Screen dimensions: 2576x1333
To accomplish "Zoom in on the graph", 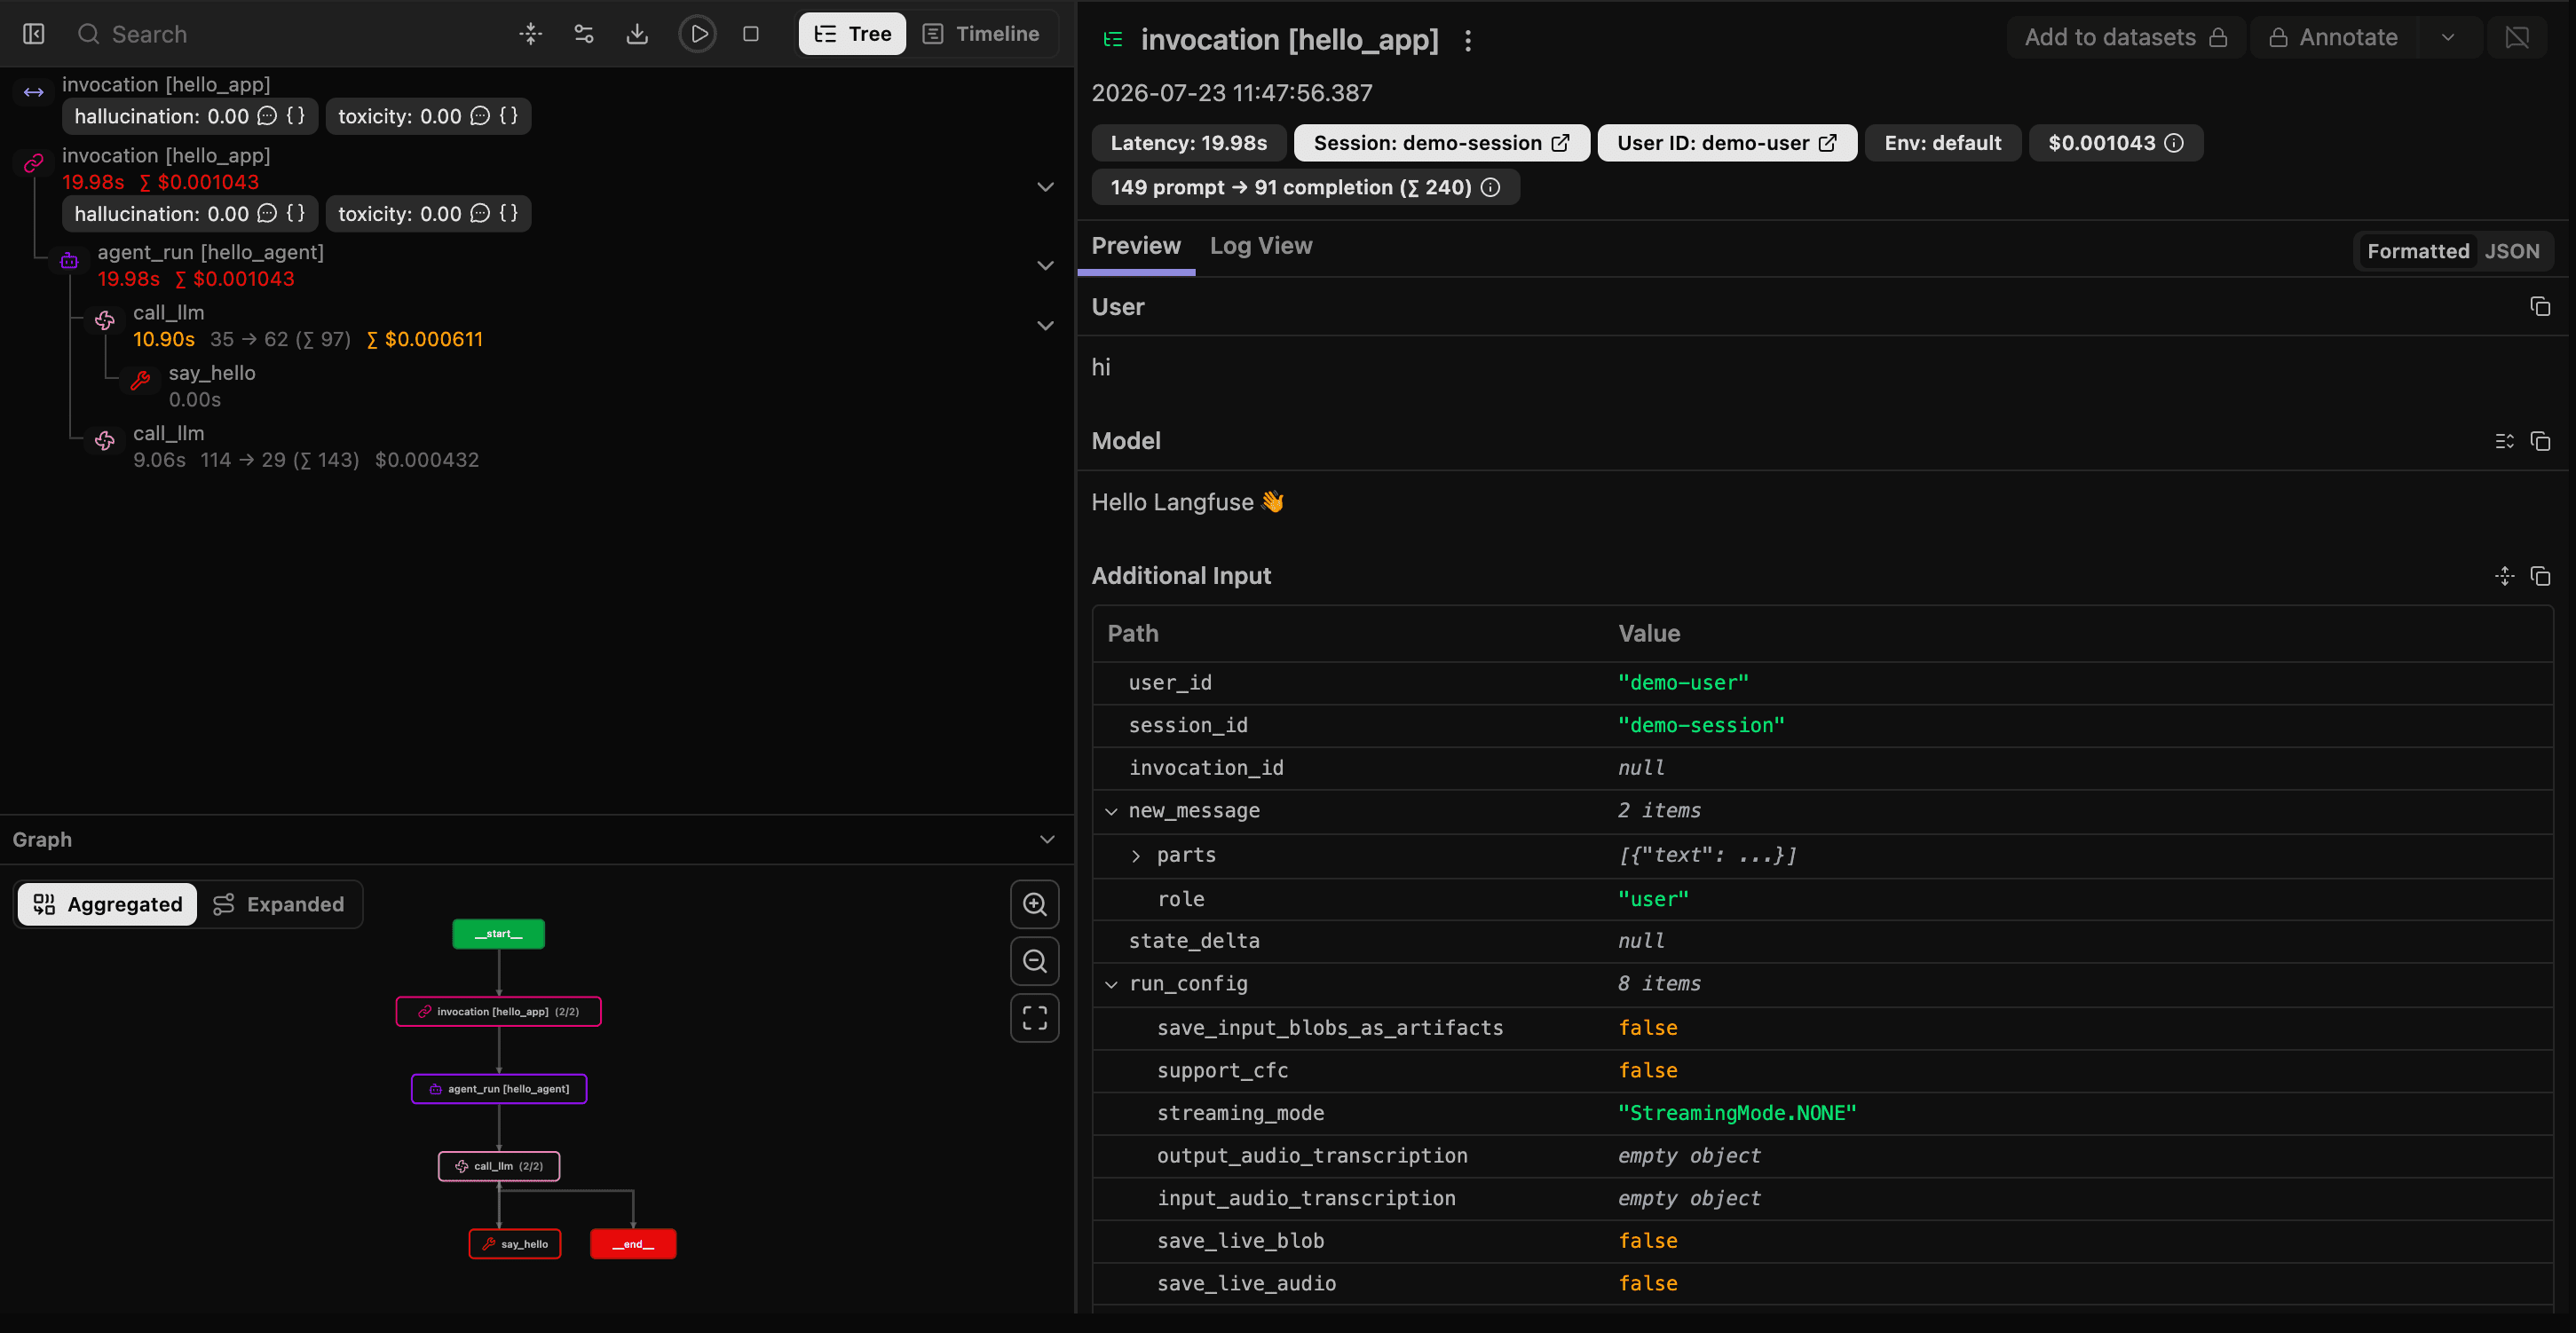I will [1035, 905].
